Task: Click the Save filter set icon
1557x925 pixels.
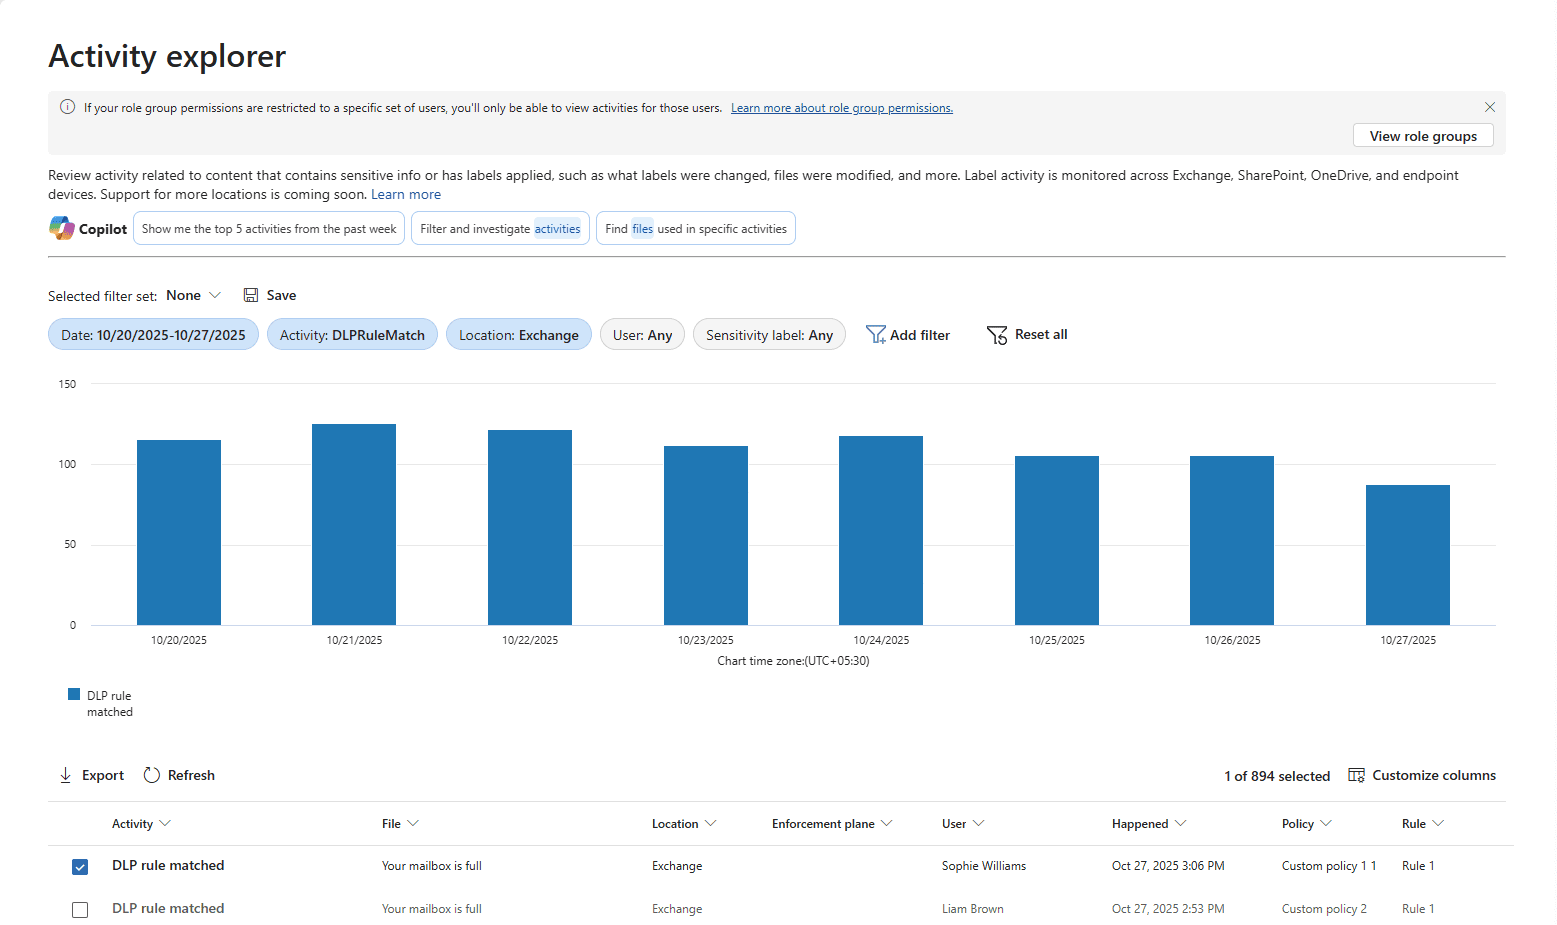Action: 251,294
